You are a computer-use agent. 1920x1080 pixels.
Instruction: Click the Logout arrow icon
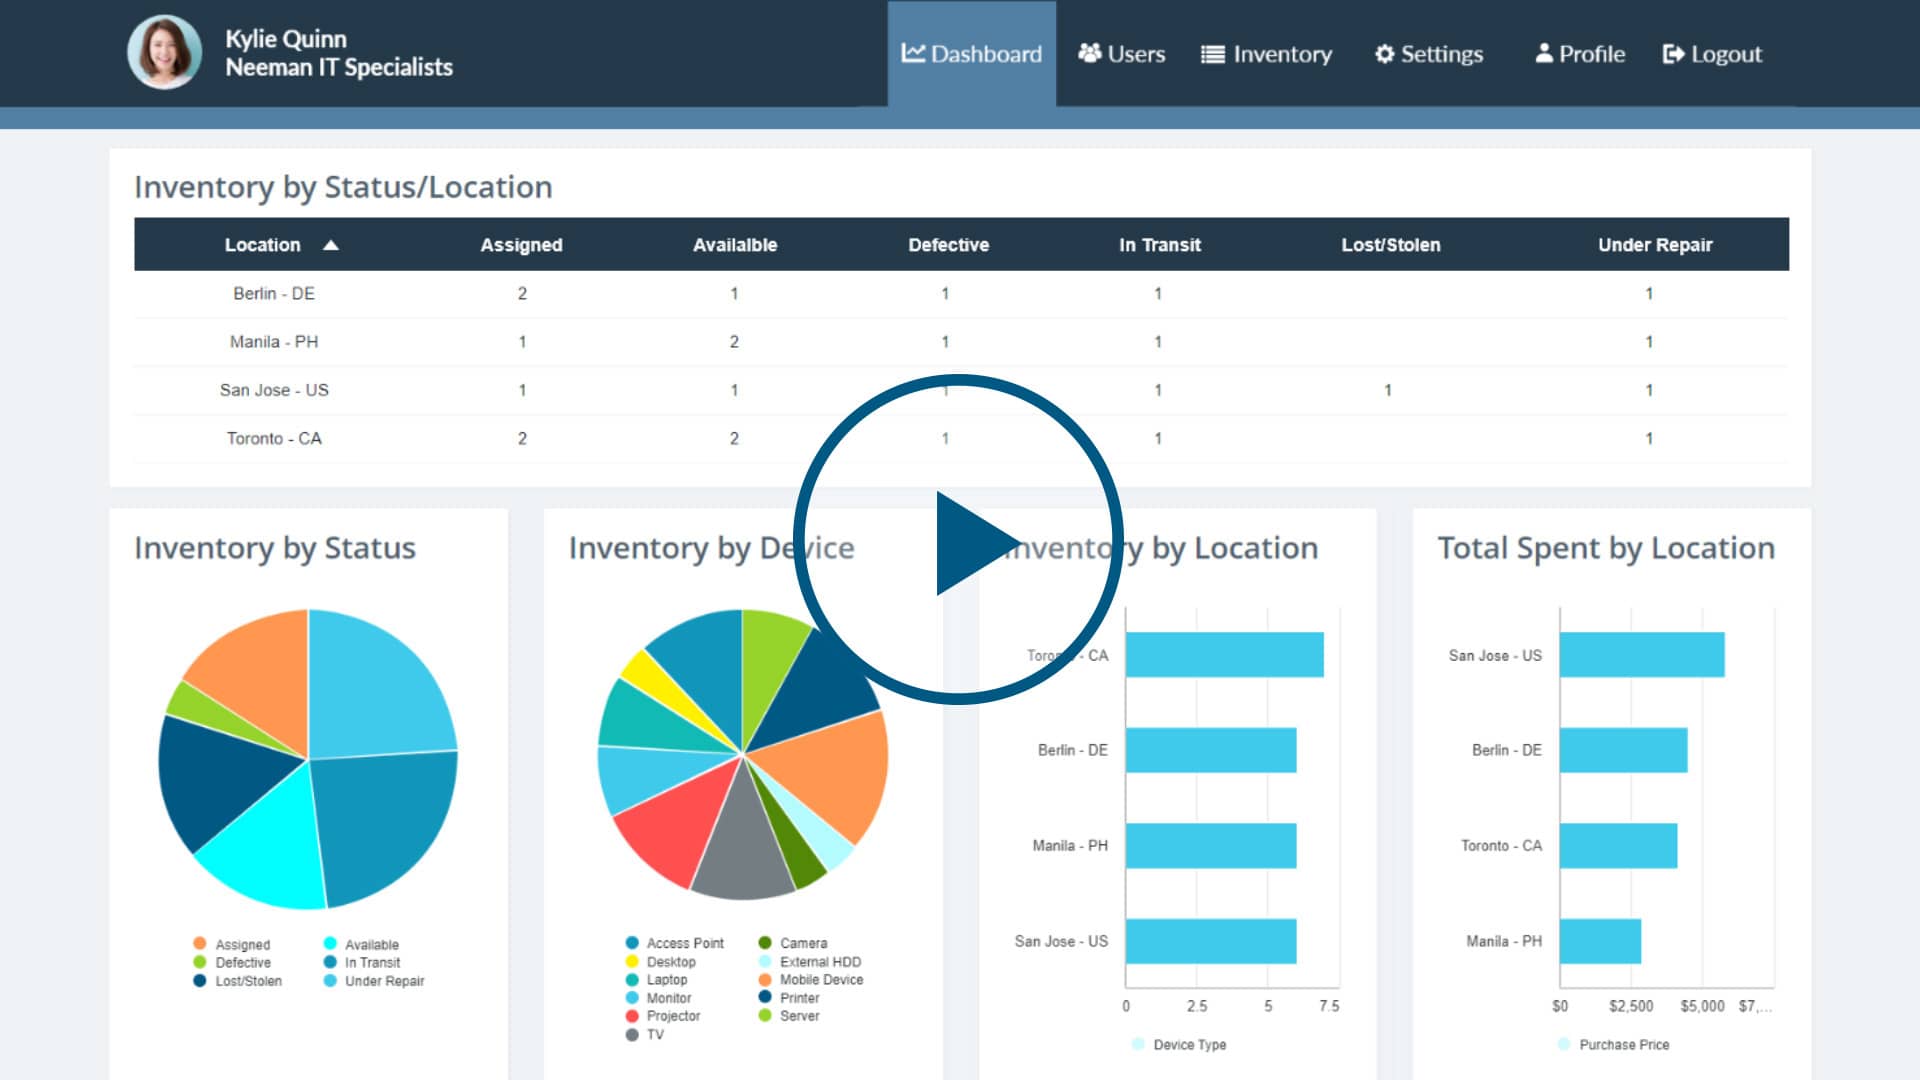pyautogui.click(x=1673, y=54)
